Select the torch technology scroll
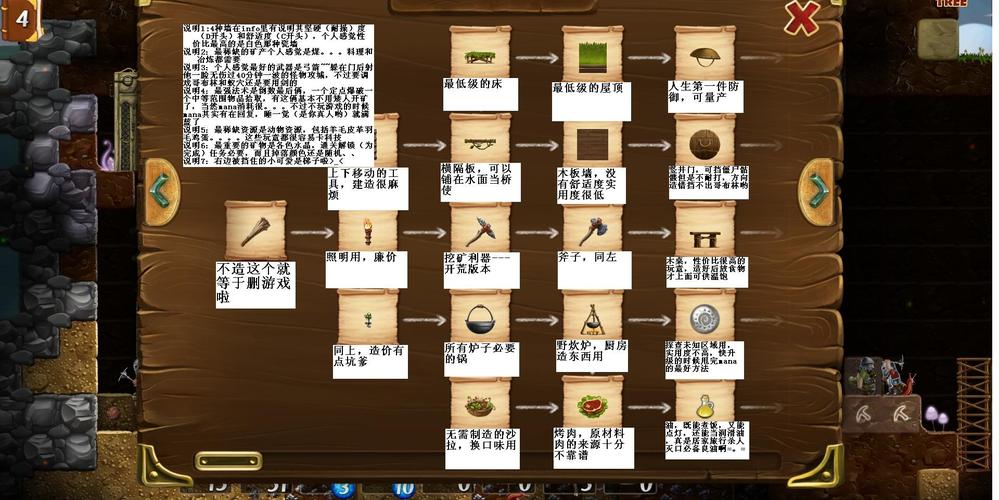999x500 pixels. [x=367, y=229]
